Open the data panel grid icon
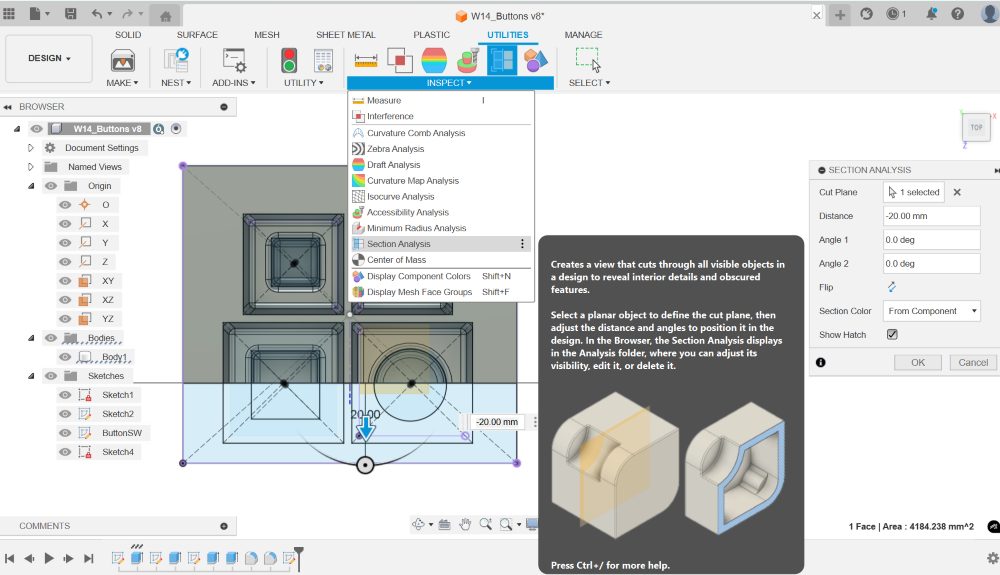Viewport: 1000px width, 575px height. tap(9, 13)
